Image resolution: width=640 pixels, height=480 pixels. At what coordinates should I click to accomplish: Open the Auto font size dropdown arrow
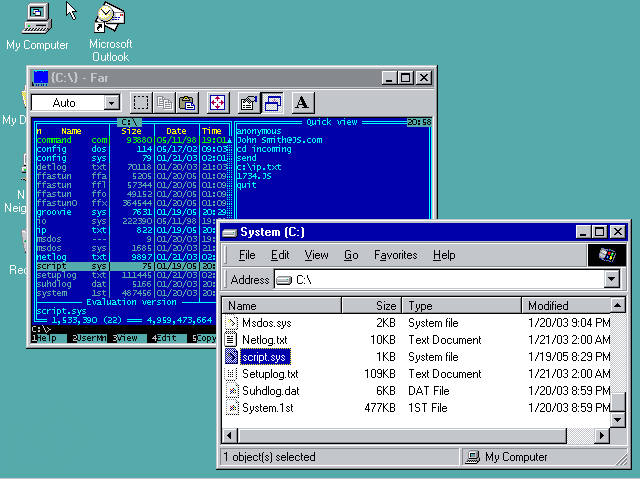(111, 103)
